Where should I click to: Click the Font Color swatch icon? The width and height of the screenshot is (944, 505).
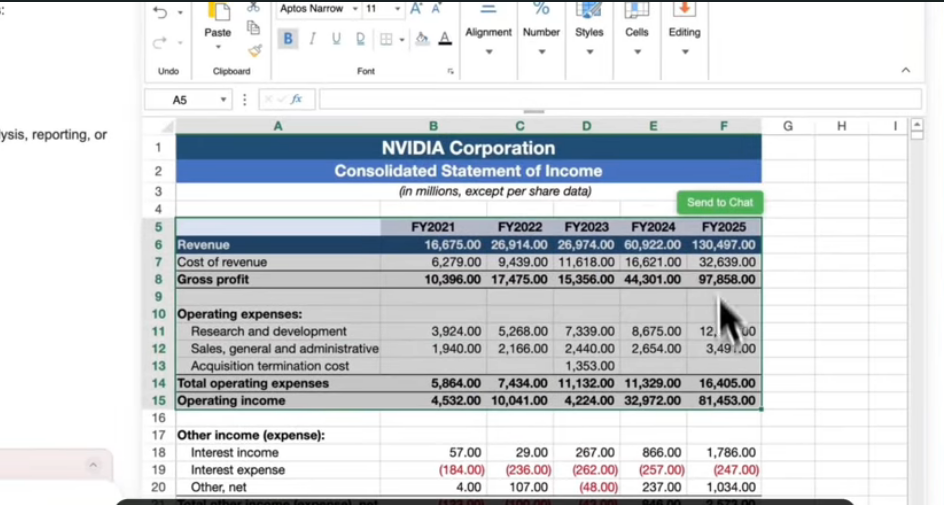pos(445,39)
